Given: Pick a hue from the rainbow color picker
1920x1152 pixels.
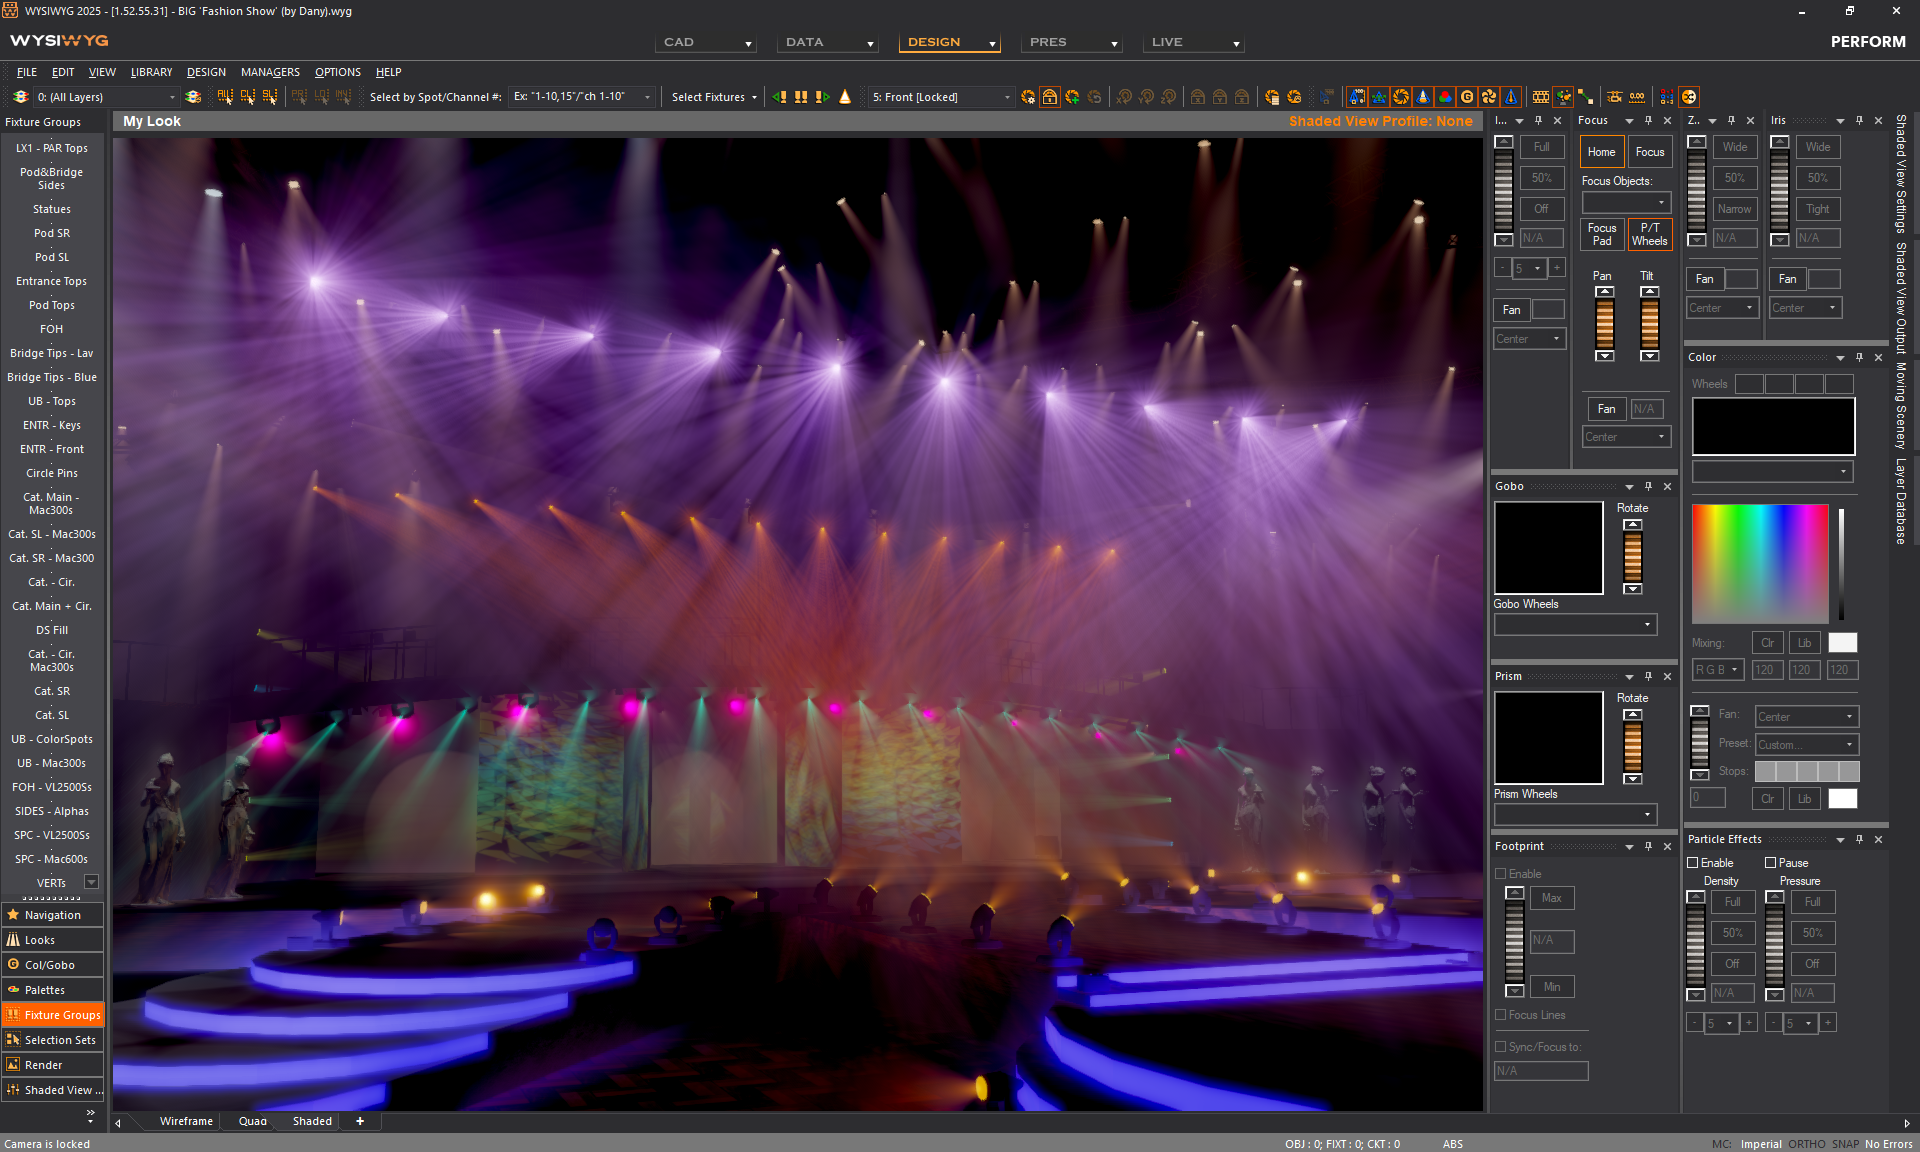Looking at the screenshot, I should [x=1760, y=563].
